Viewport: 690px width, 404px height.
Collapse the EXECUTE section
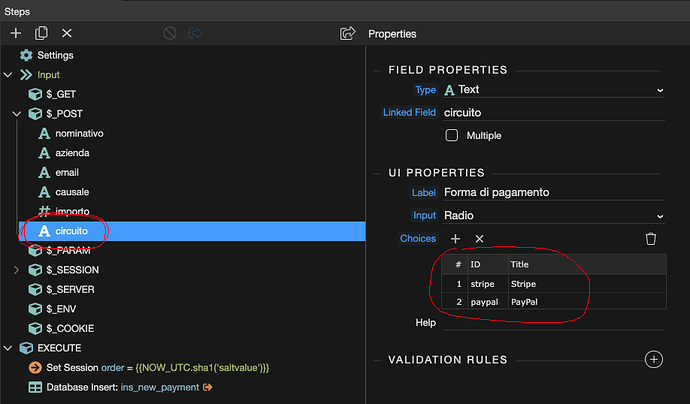coord(9,348)
